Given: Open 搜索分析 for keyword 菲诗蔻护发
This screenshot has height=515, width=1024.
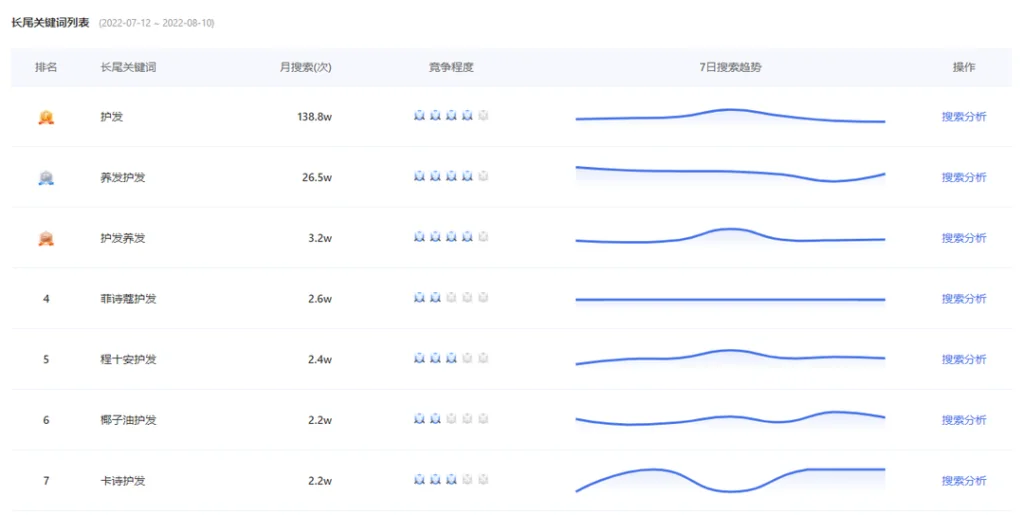Looking at the screenshot, I should click(x=964, y=299).
